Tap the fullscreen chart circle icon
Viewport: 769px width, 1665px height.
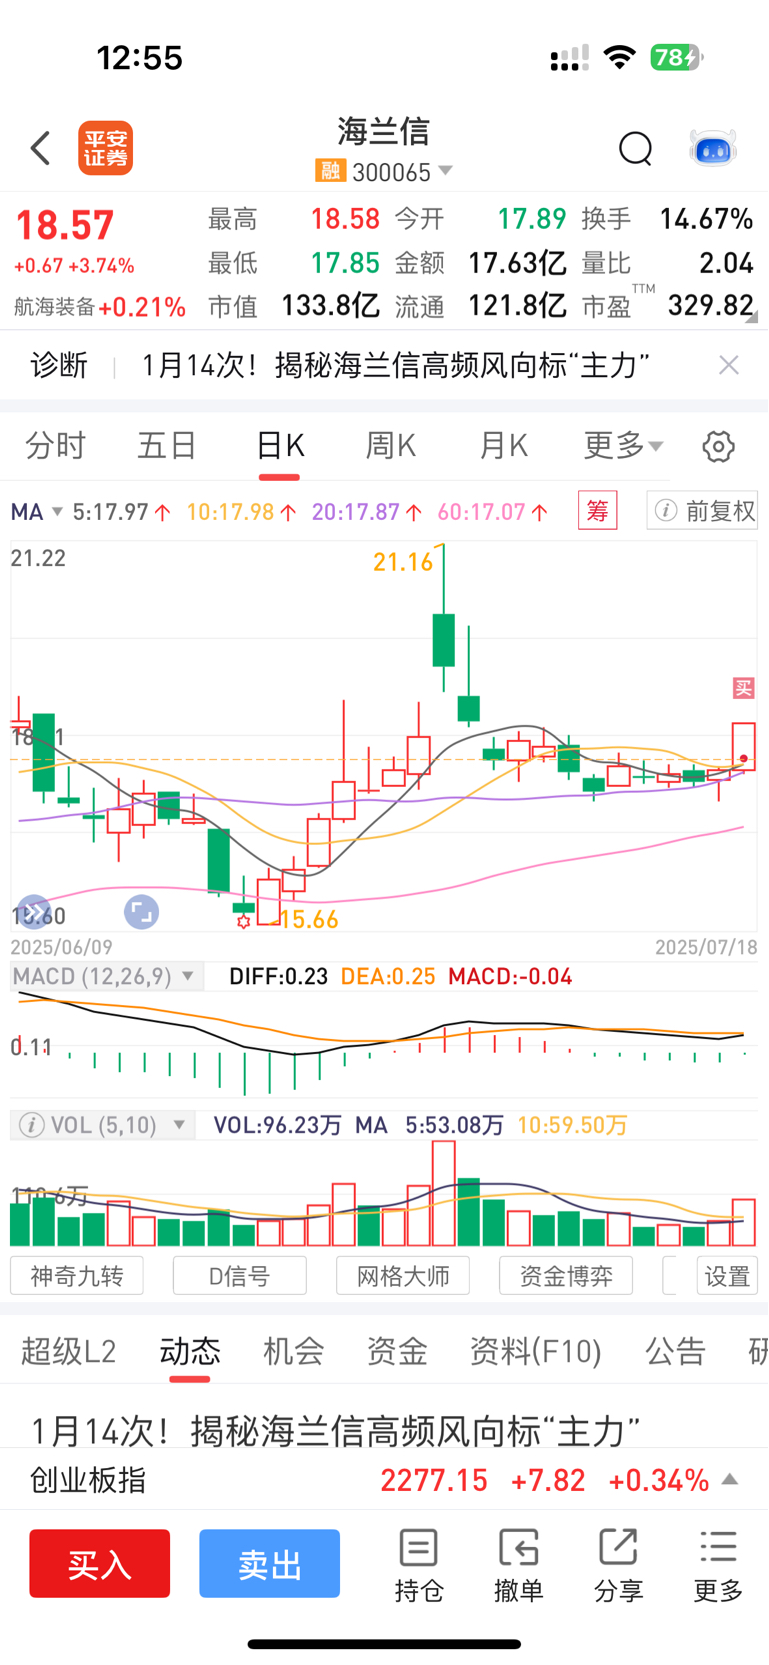coord(141,912)
